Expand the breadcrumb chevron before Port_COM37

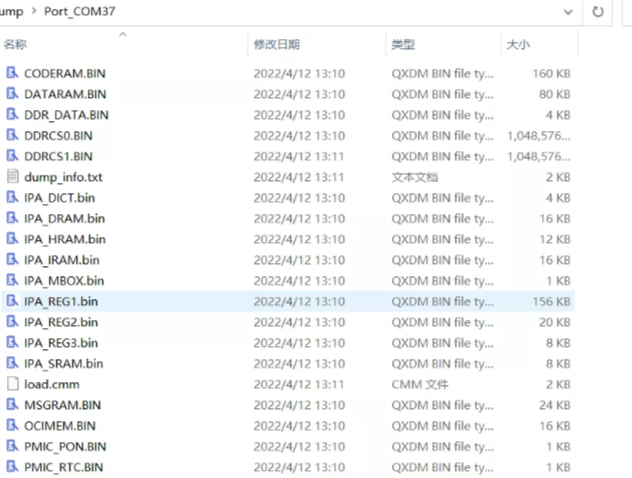coord(34,11)
